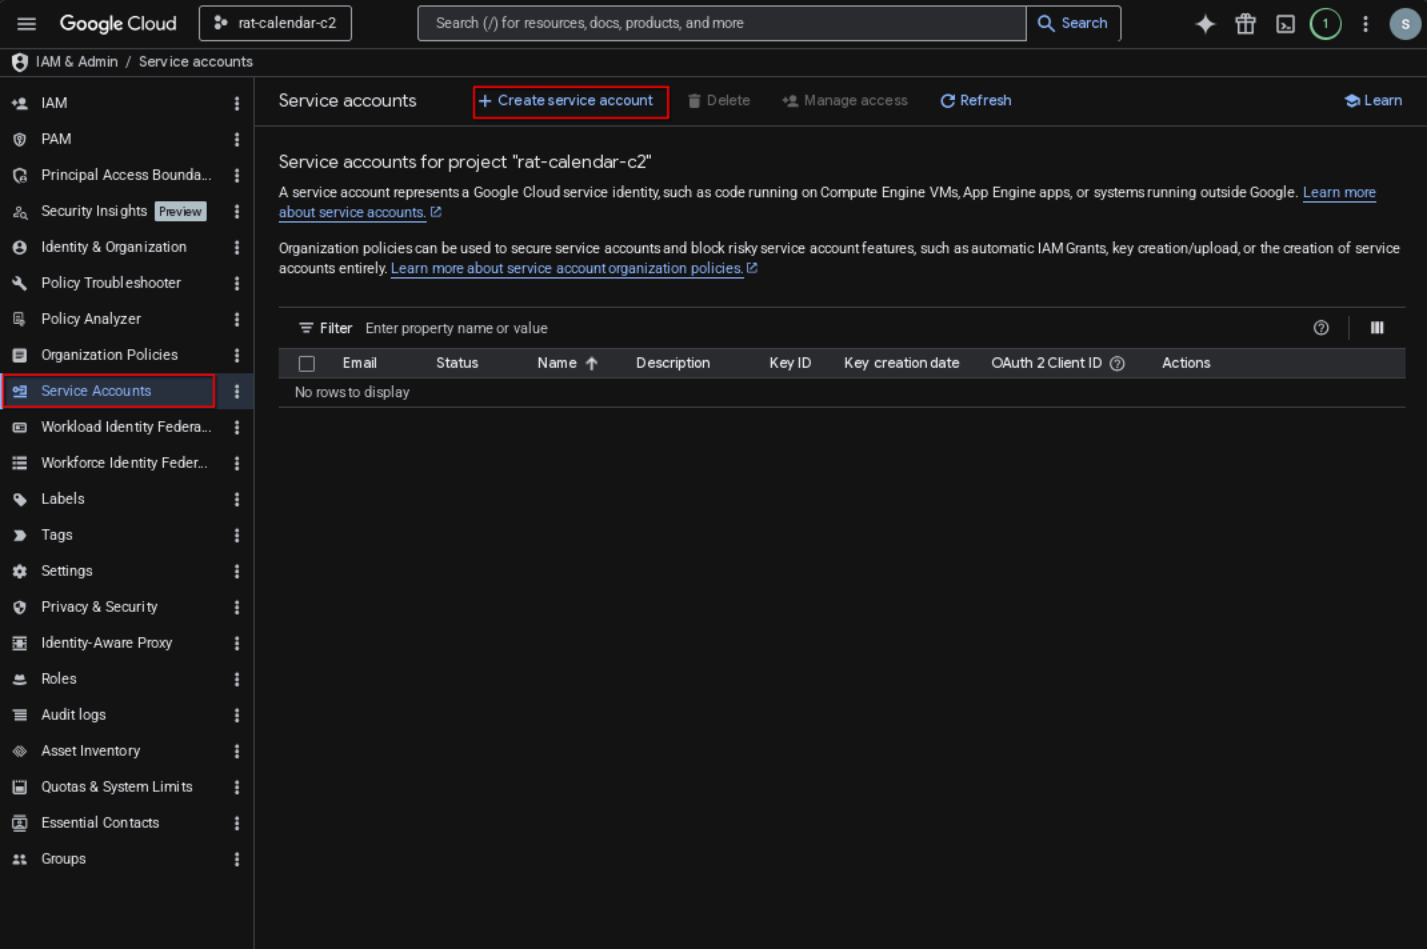Screen dimensions: 1427x949
Task: Activate Cloud Shell terminal icon
Action: [1286, 24]
